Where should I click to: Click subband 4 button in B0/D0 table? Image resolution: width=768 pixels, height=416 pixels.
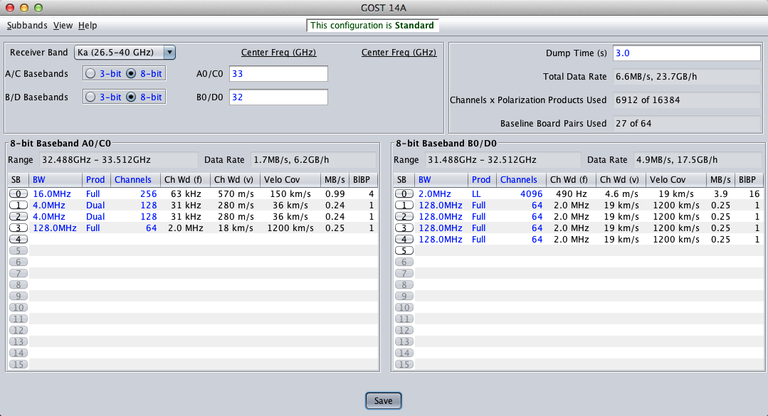tap(404, 239)
